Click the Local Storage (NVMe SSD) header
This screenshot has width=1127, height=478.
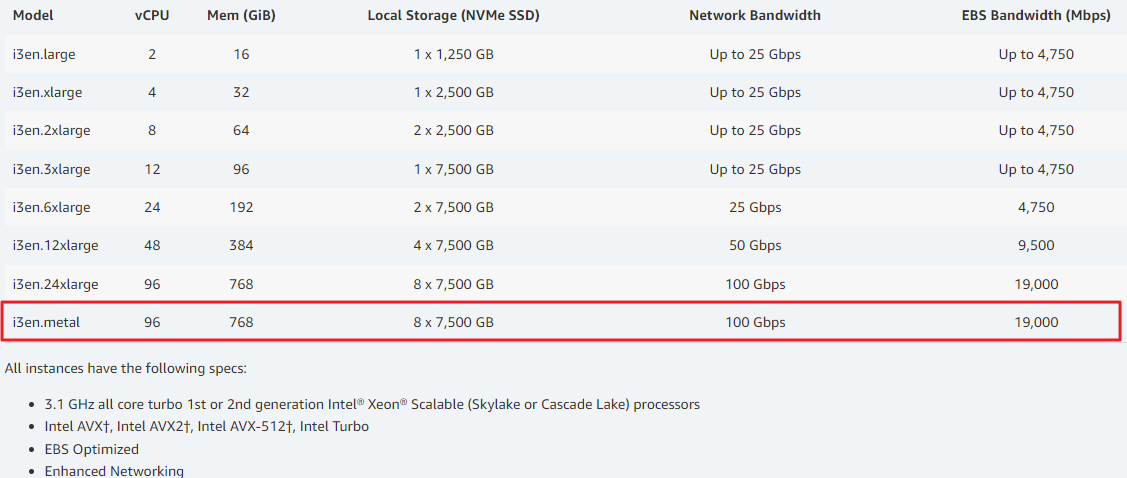[454, 15]
